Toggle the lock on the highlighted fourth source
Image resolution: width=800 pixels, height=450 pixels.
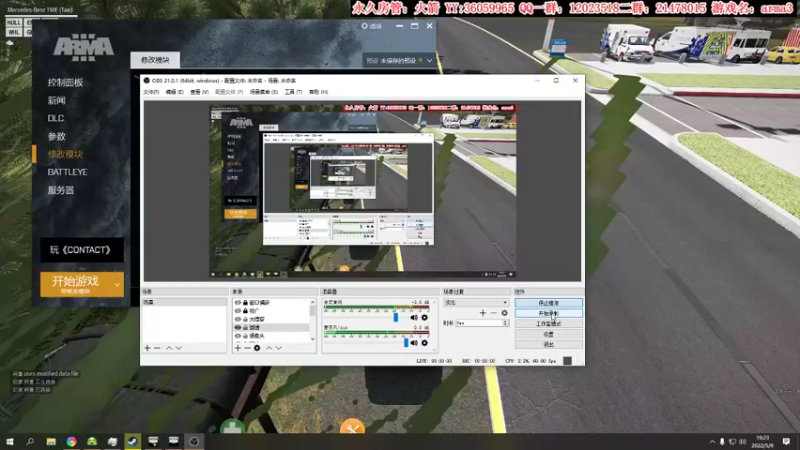coord(245,328)
